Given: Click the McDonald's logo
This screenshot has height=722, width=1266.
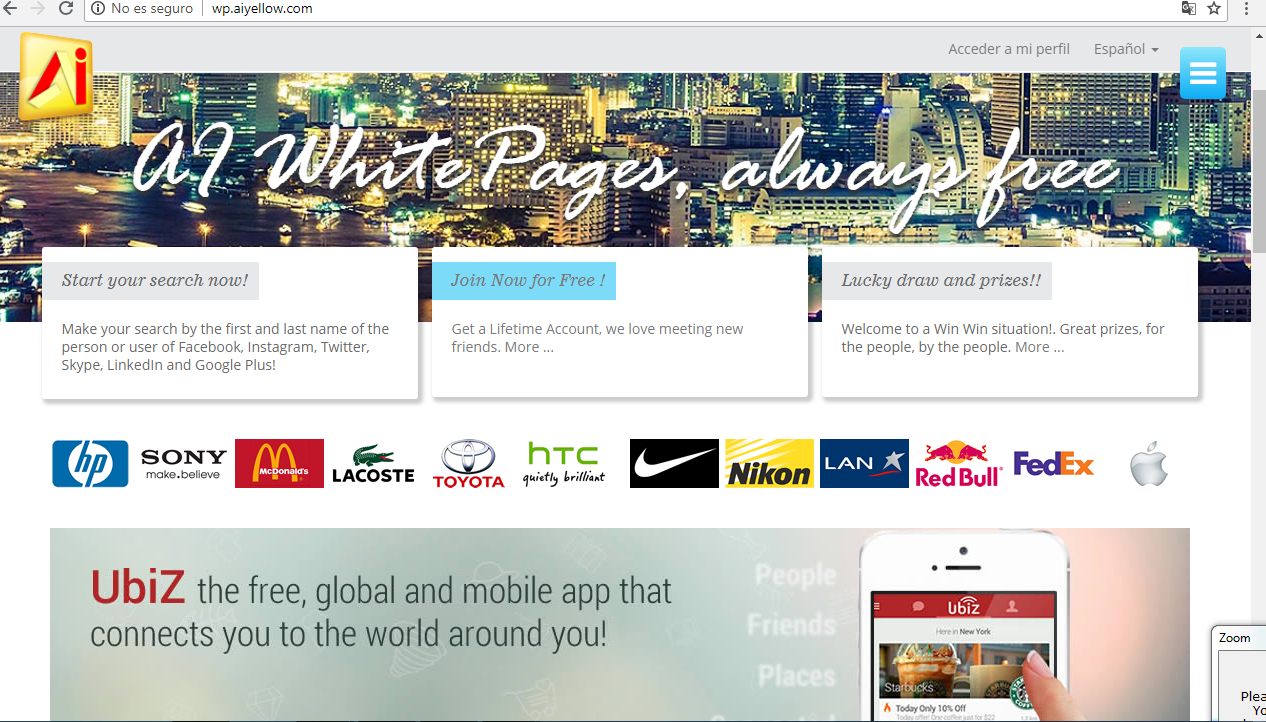Looking at the screenshot, I should coord(279,464).
